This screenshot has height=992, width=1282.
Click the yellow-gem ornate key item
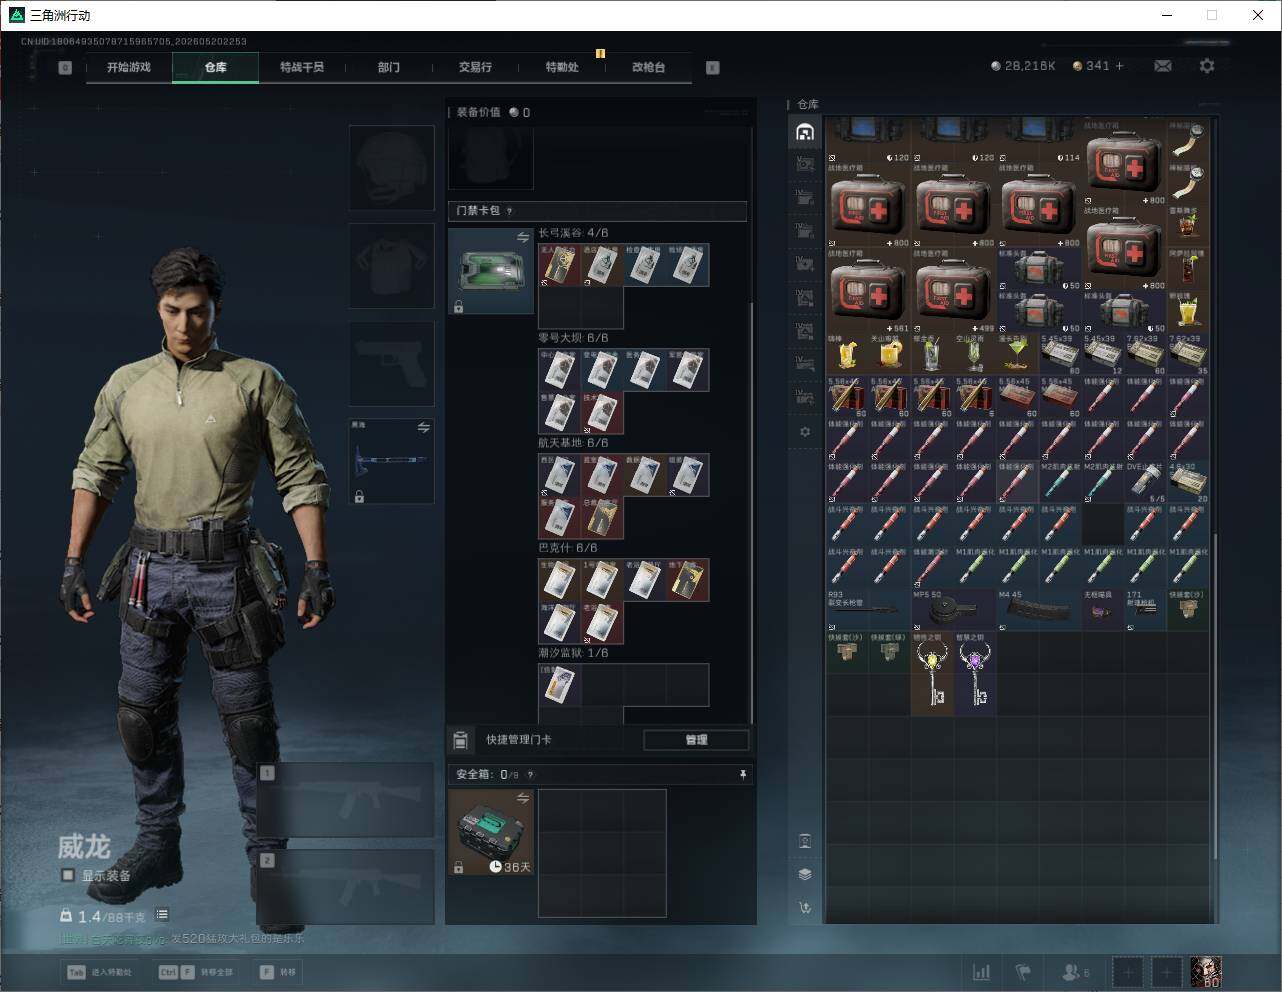click(x=933, y=672)
